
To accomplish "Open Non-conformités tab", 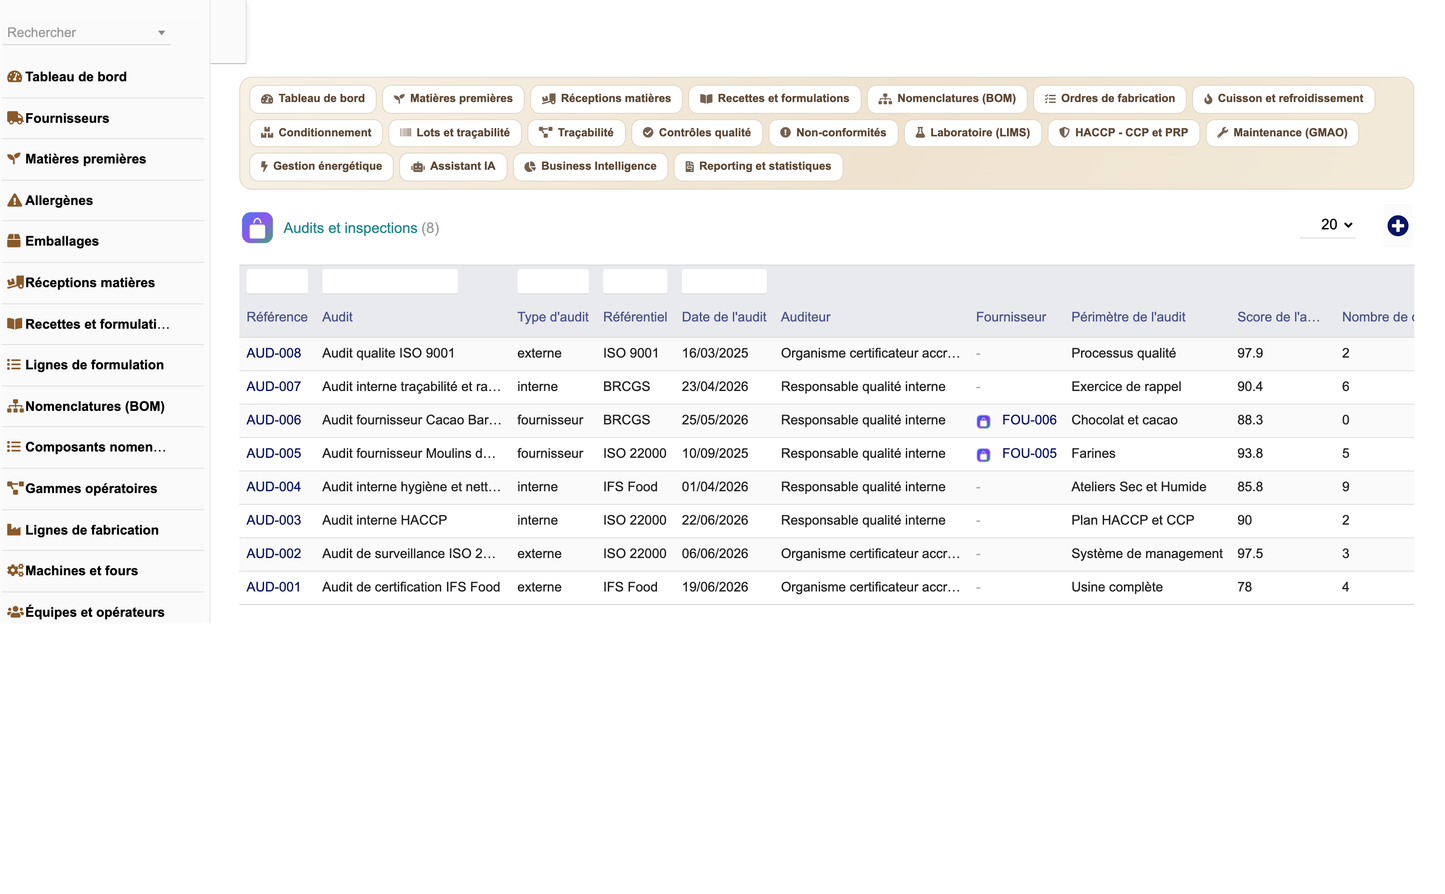I will (x=833, y=133).
